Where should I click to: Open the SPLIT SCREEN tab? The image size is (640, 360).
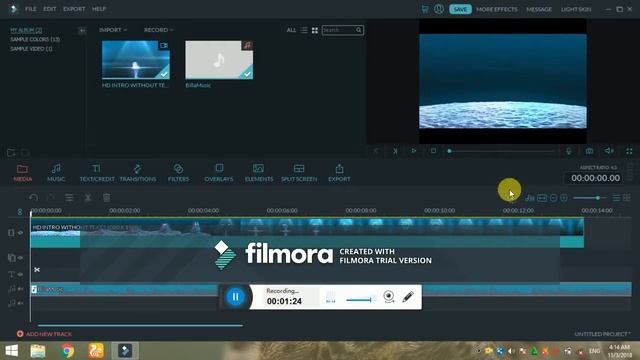299,173
